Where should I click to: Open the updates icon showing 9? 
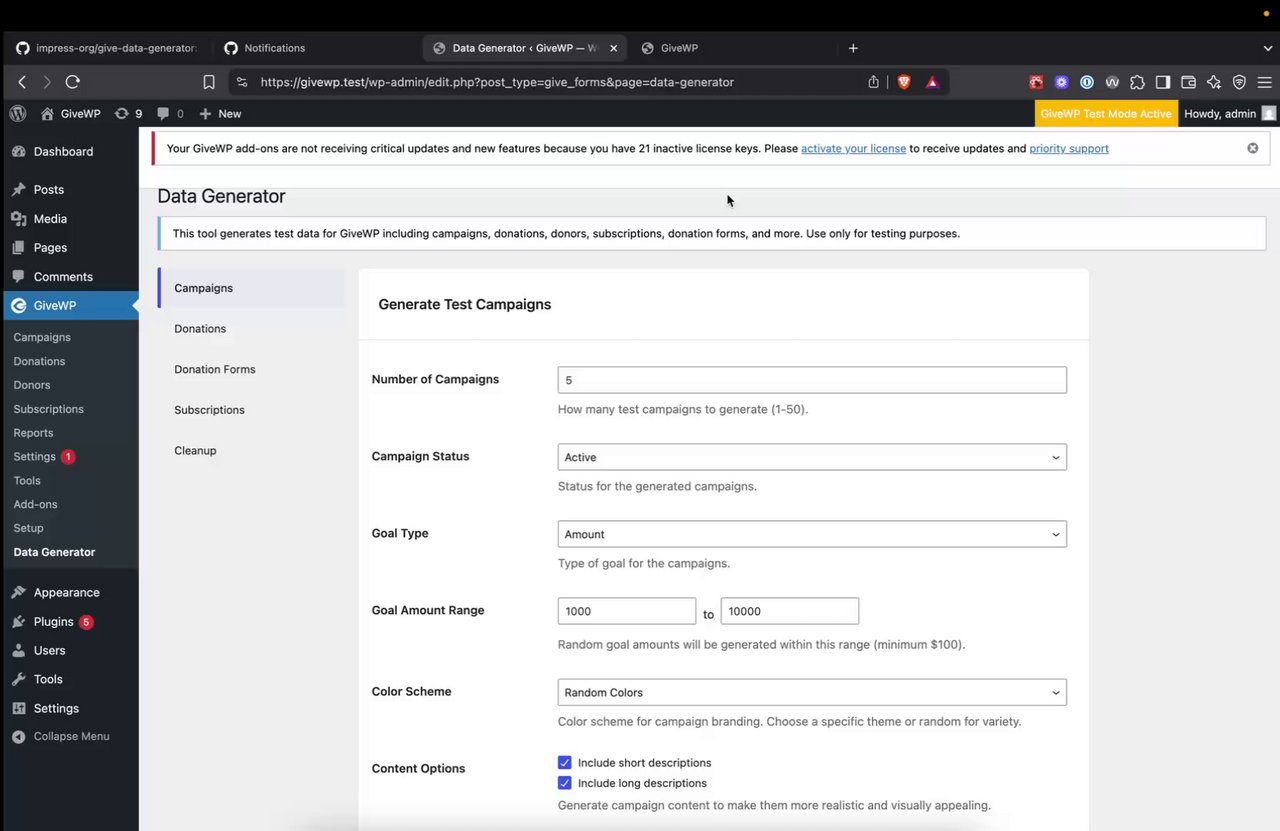coord(129,114)
